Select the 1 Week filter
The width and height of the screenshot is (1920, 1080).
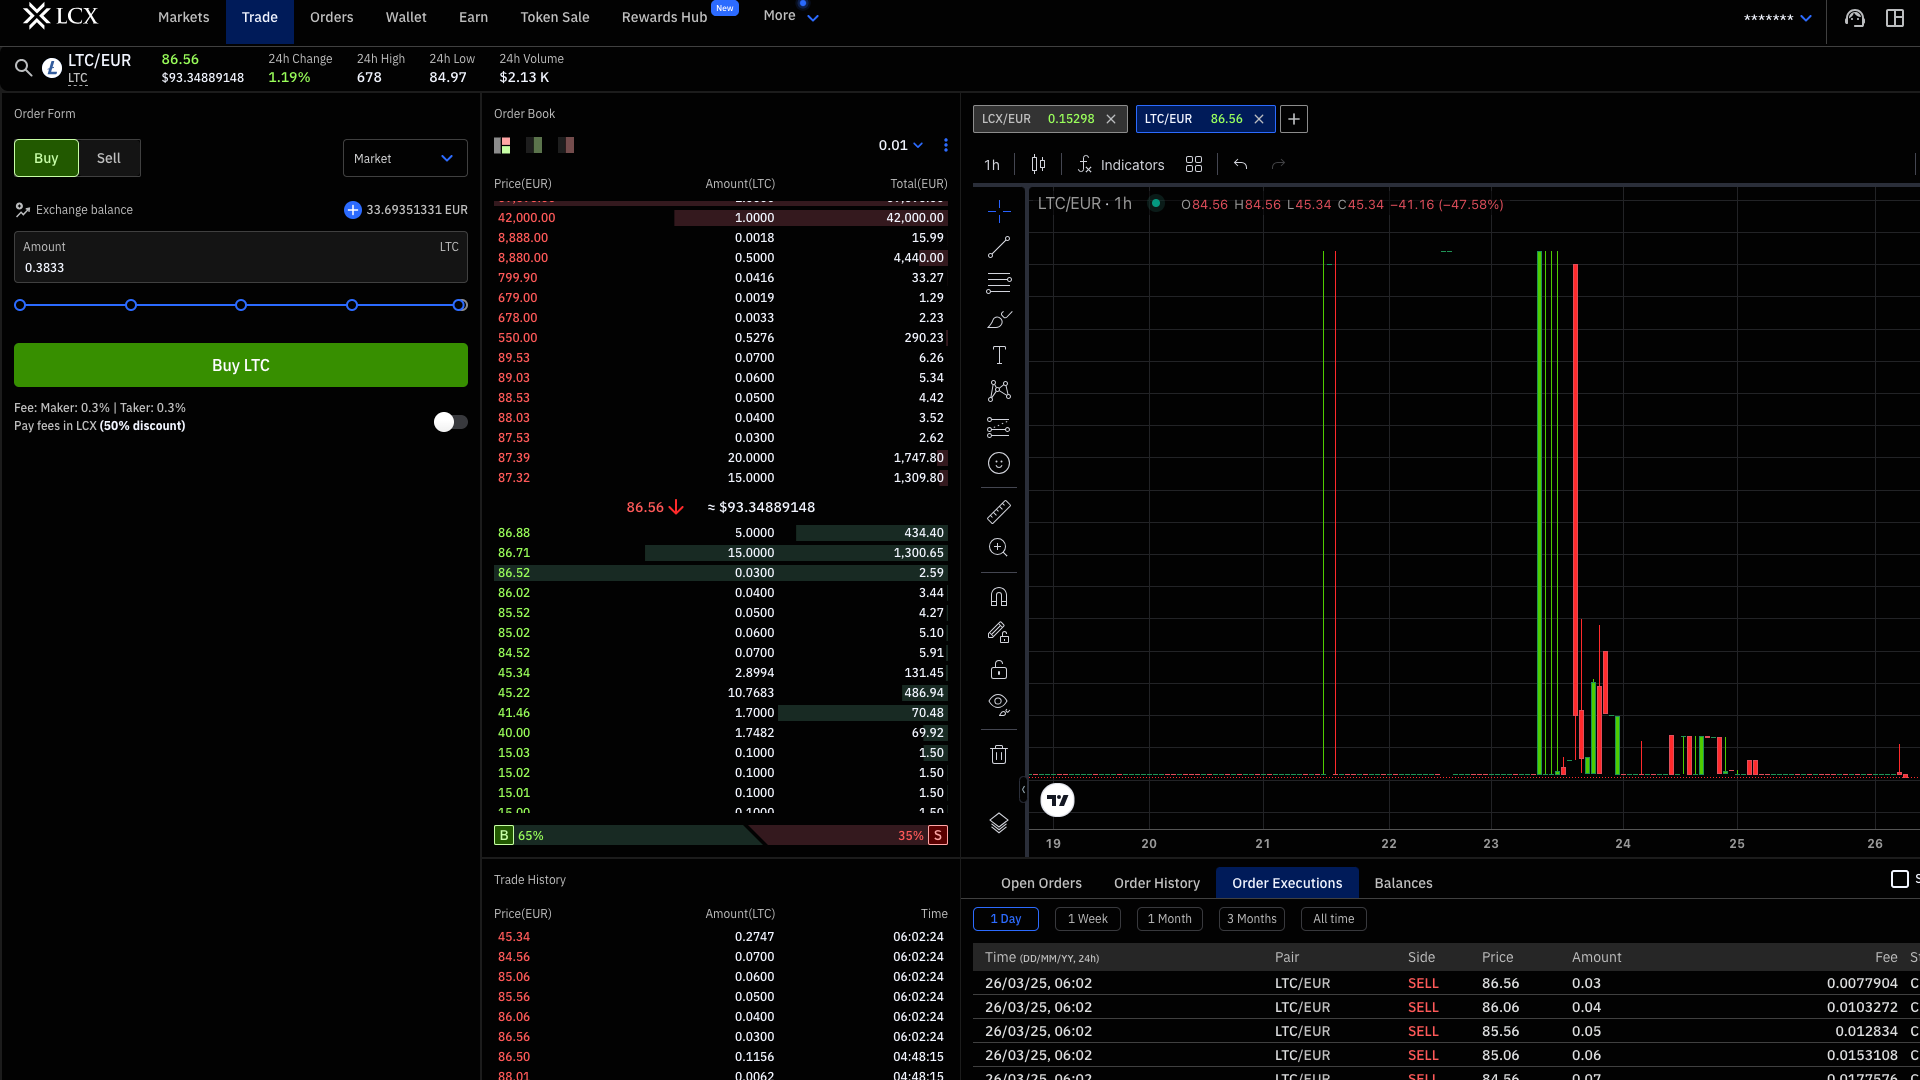click(x=1088, y=919)
